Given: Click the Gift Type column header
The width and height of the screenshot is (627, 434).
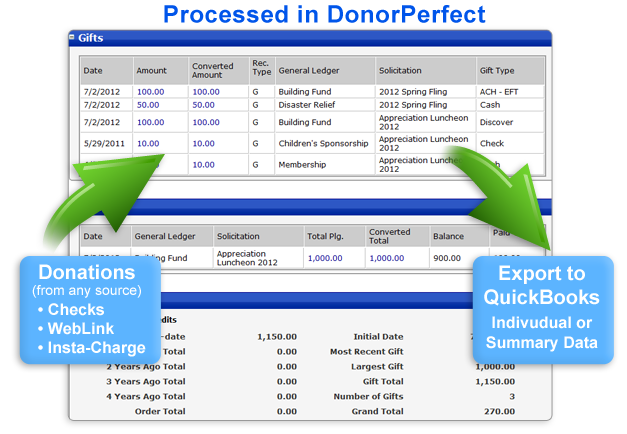Looking at the screenshot, I should [510, 70].
